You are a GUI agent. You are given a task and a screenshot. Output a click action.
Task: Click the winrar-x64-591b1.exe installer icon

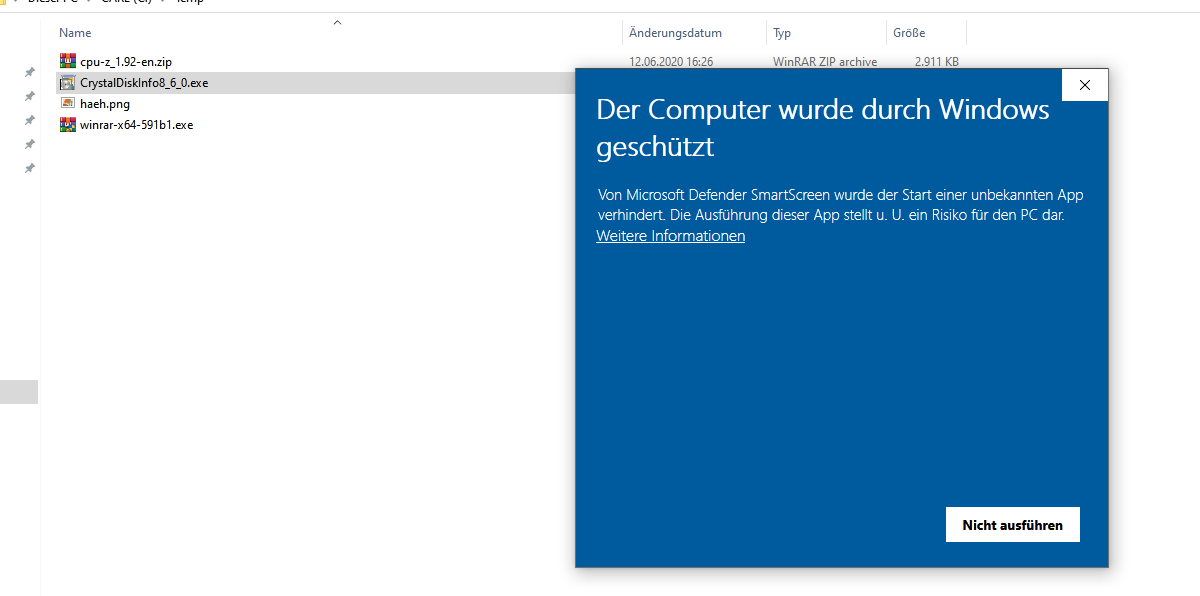[68, 124]
